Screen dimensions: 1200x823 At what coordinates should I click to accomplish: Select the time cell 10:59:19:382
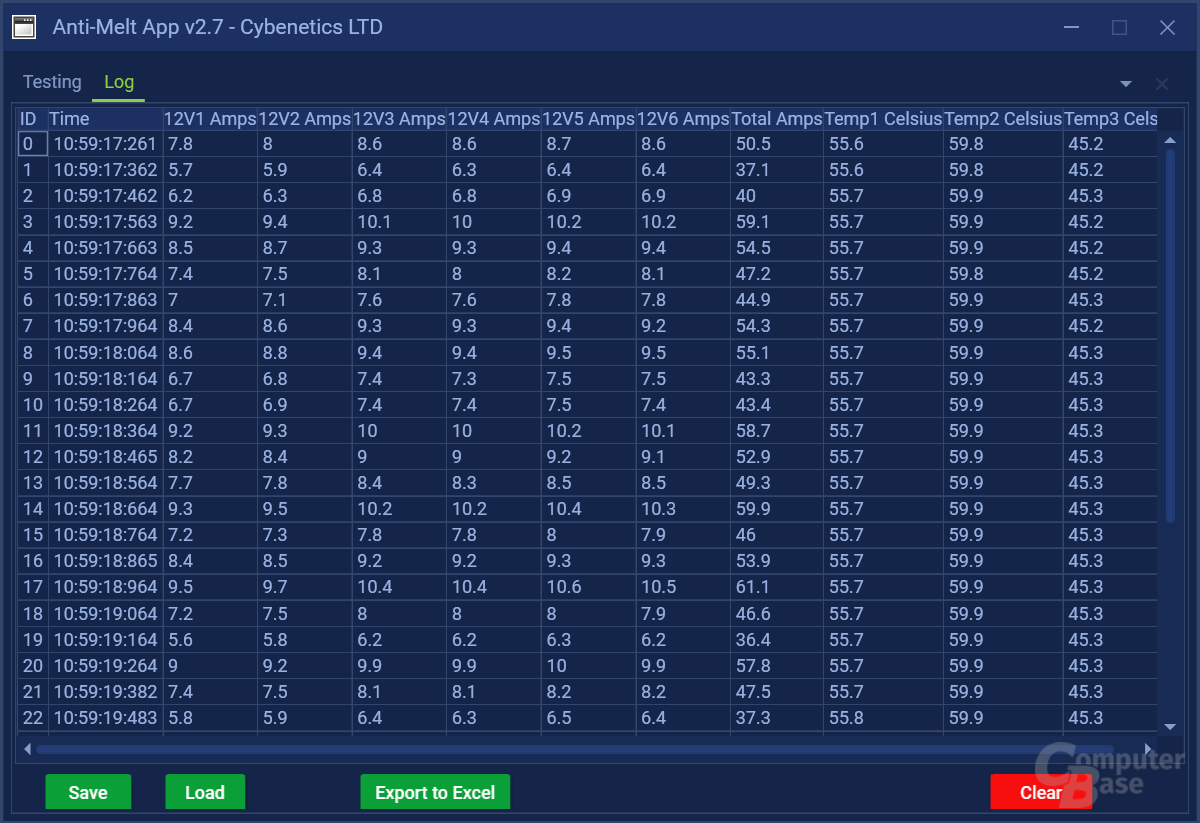tap(105, 691)
